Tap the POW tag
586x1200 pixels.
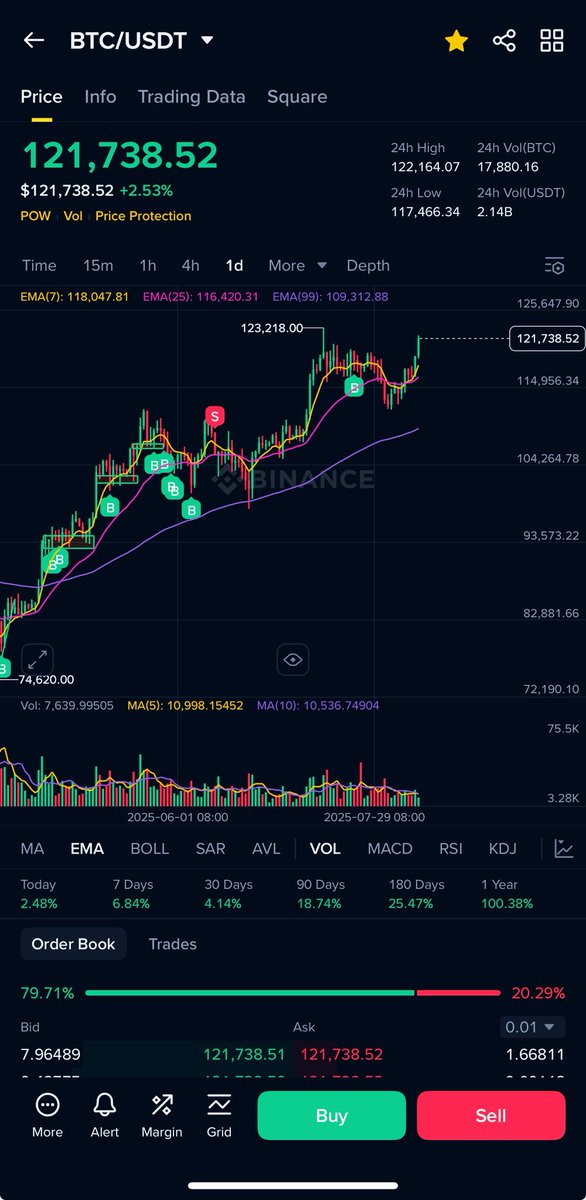tap(37, 216)
